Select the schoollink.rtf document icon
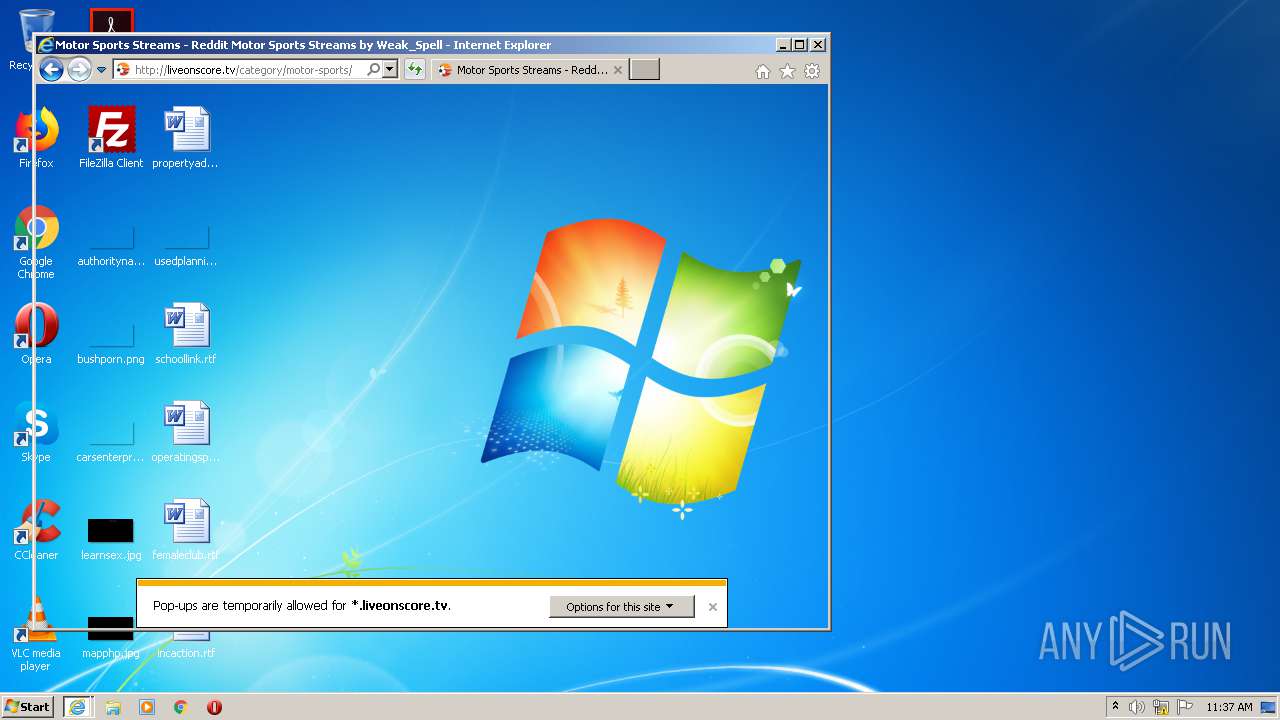 185,335
